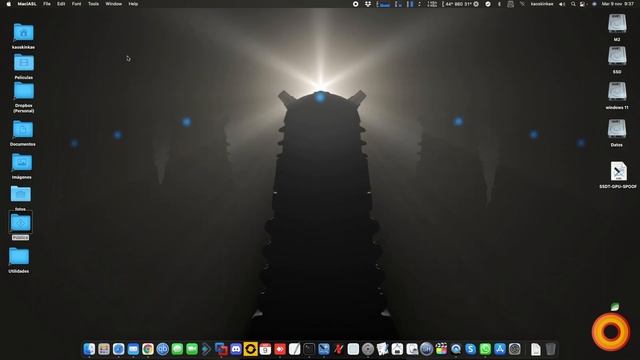Open qBittorrent from the Dock

pyautogui.click(x=162, y=349)
